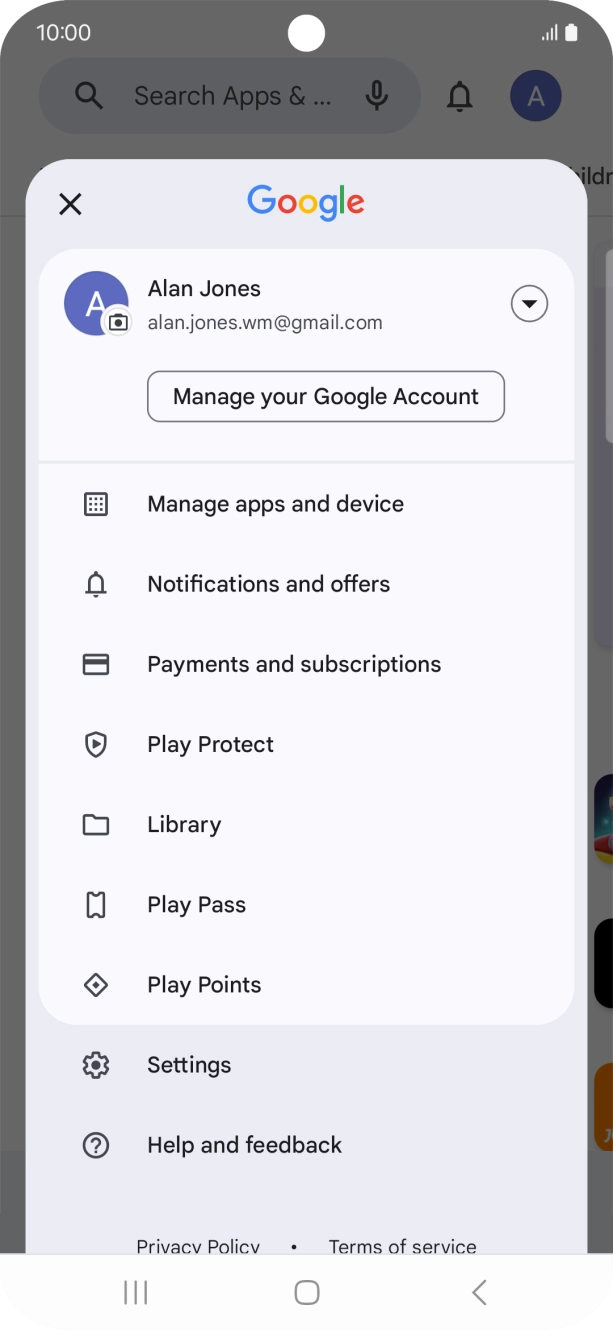Close the Google account menu

point(70,204)
